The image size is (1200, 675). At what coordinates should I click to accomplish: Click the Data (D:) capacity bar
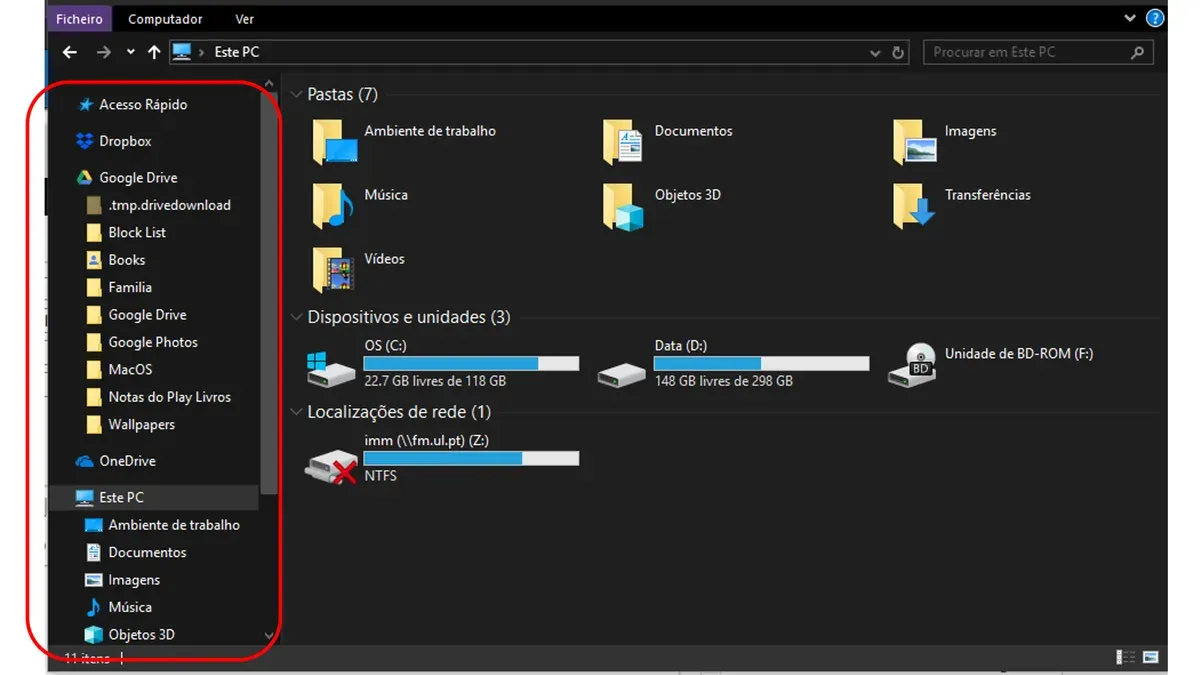(x=761, y=364)
